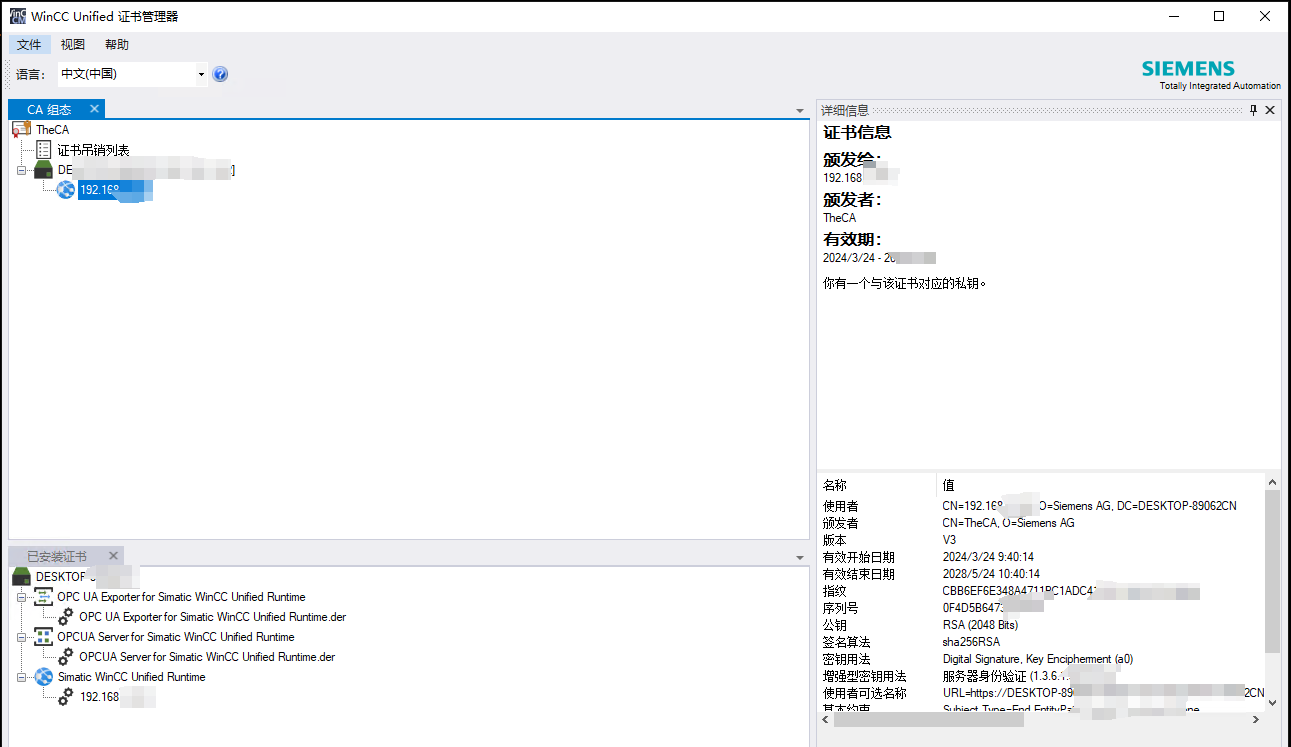Click the value 2024/3/24 9:40:14
Image resolution: width=1291 pixels, height=747 pixels.
988,557
